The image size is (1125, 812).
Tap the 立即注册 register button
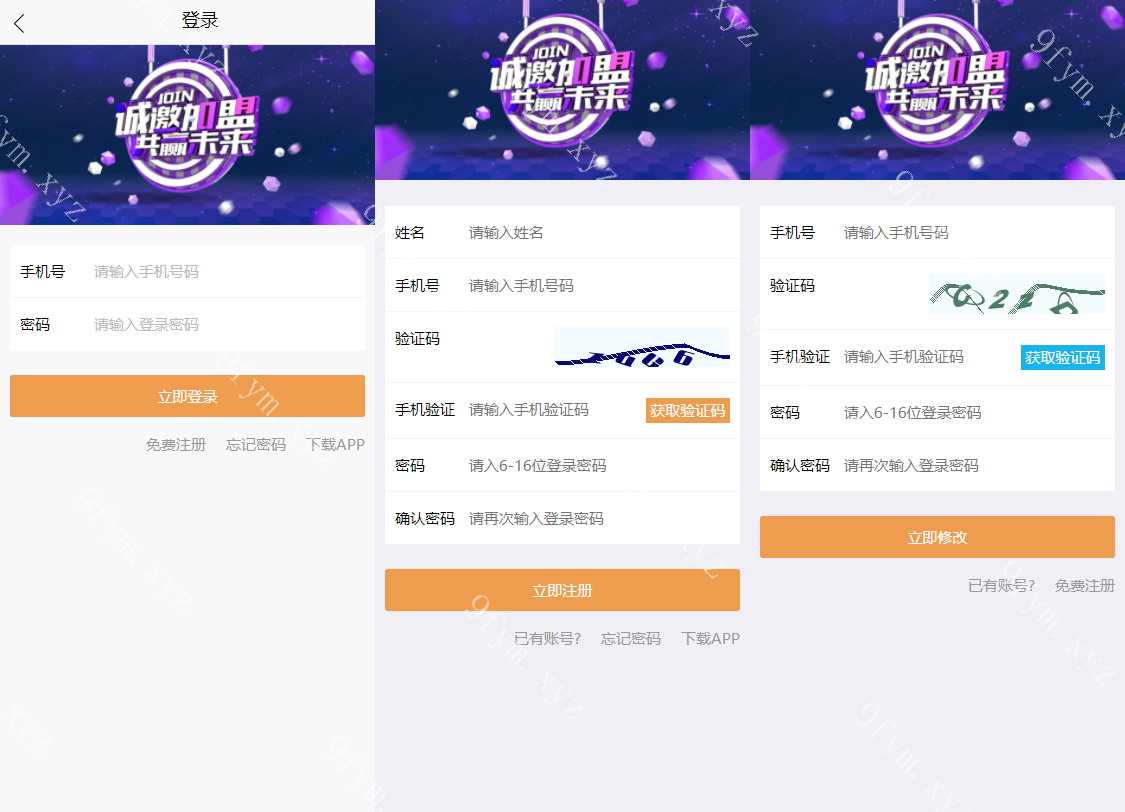562,590
